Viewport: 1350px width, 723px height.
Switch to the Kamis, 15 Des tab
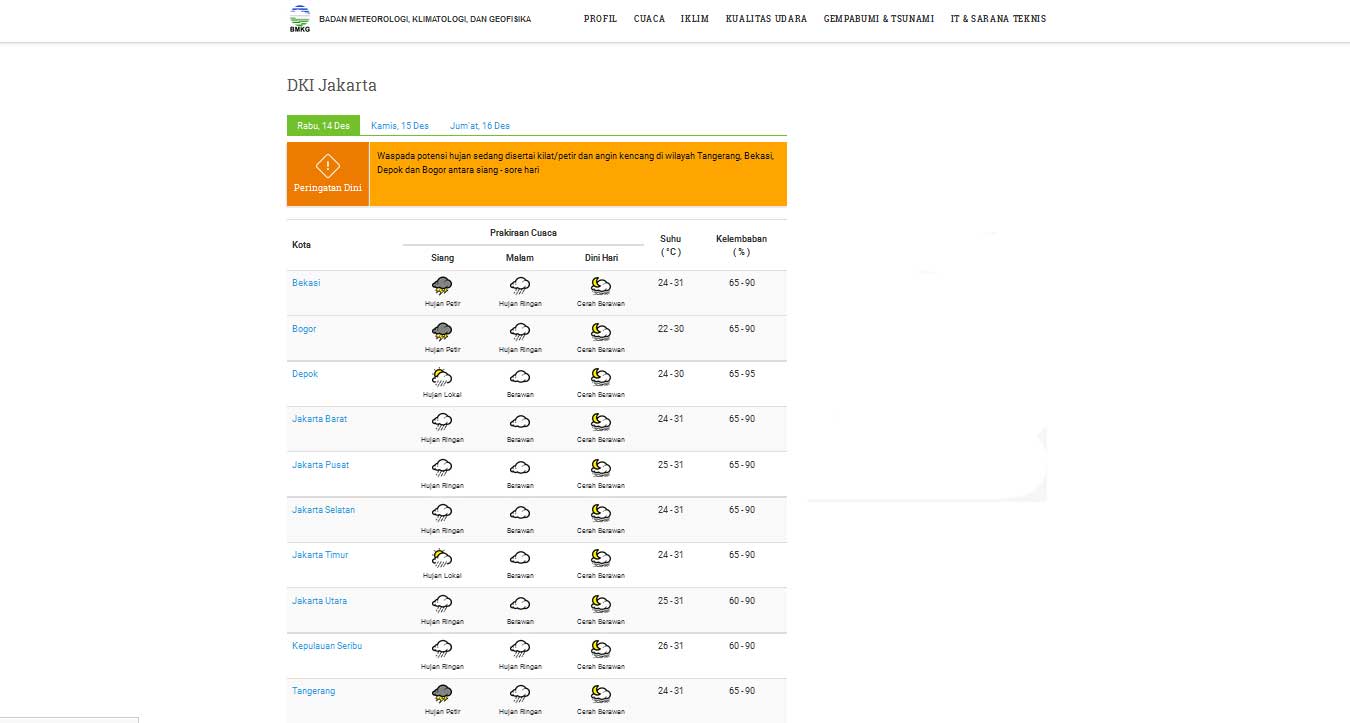[x=400, y=126]
